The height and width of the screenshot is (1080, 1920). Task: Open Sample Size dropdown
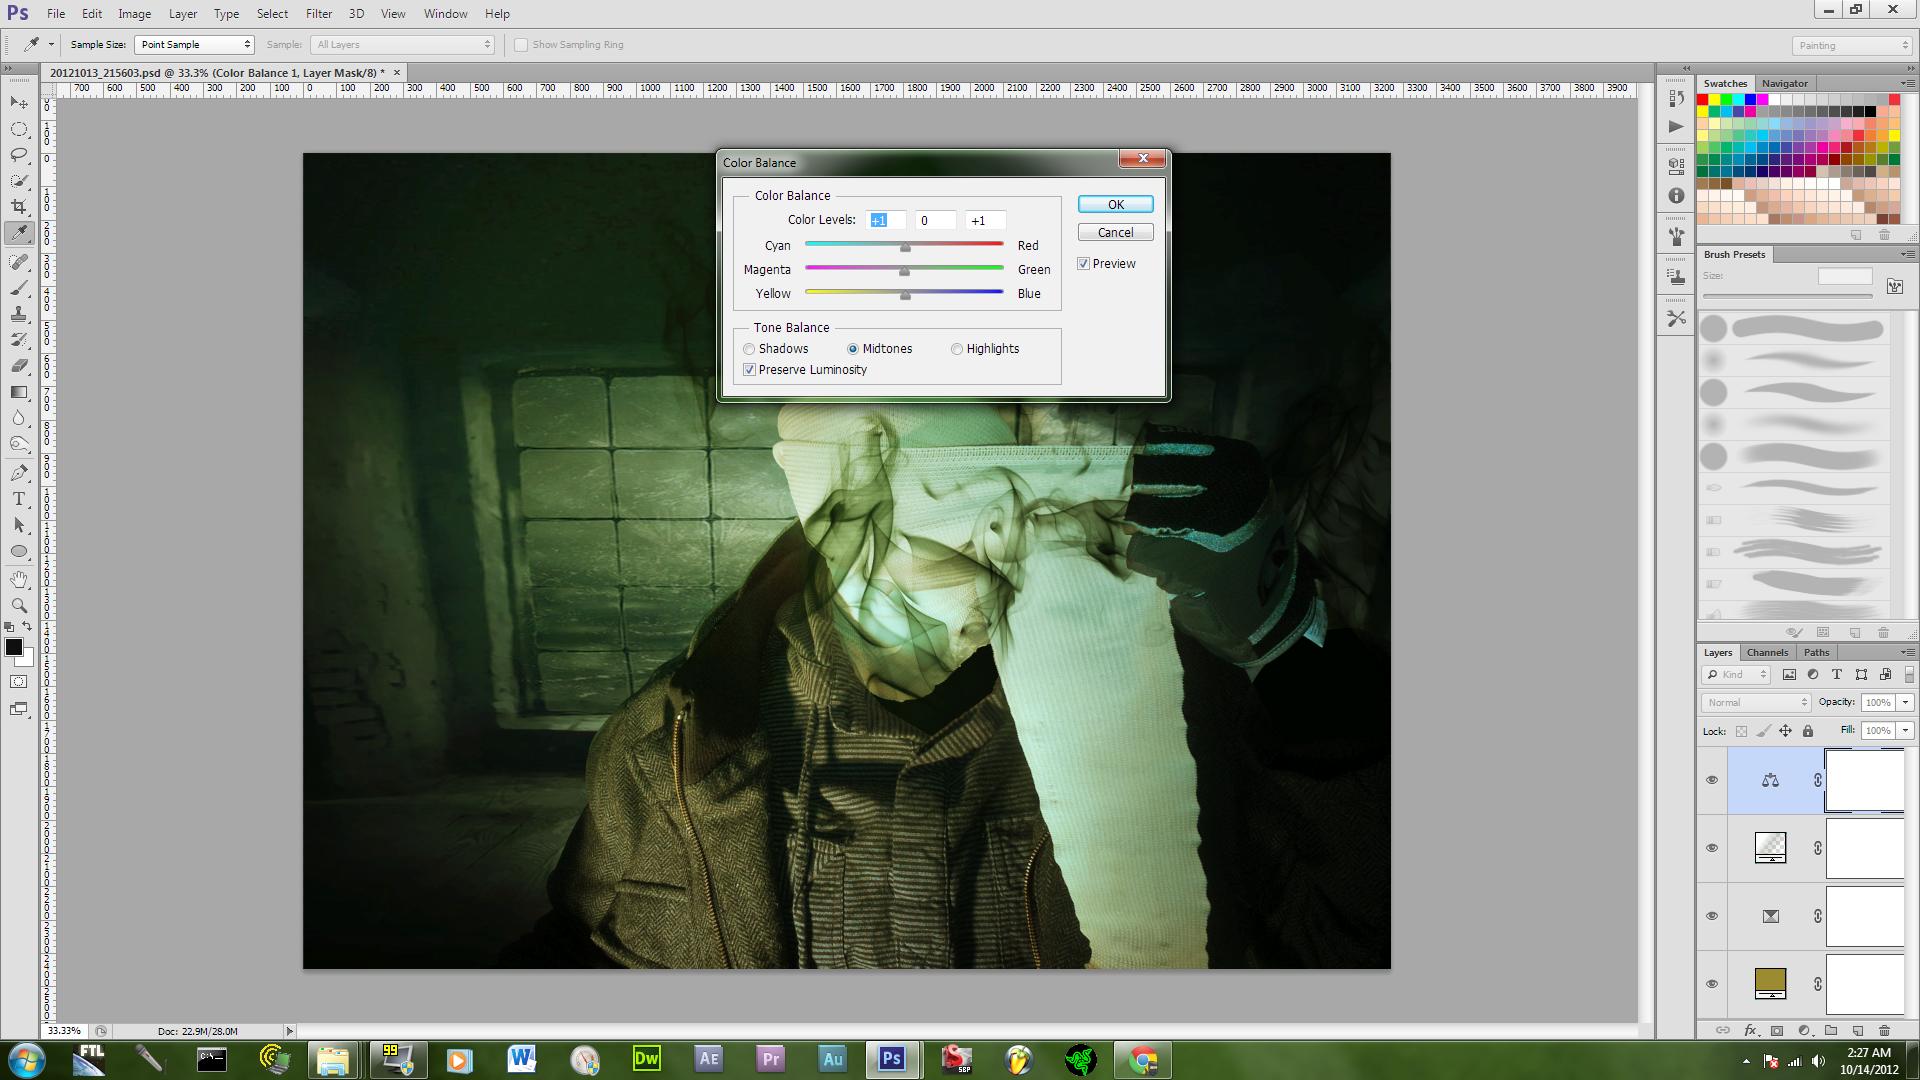[194, 45]
